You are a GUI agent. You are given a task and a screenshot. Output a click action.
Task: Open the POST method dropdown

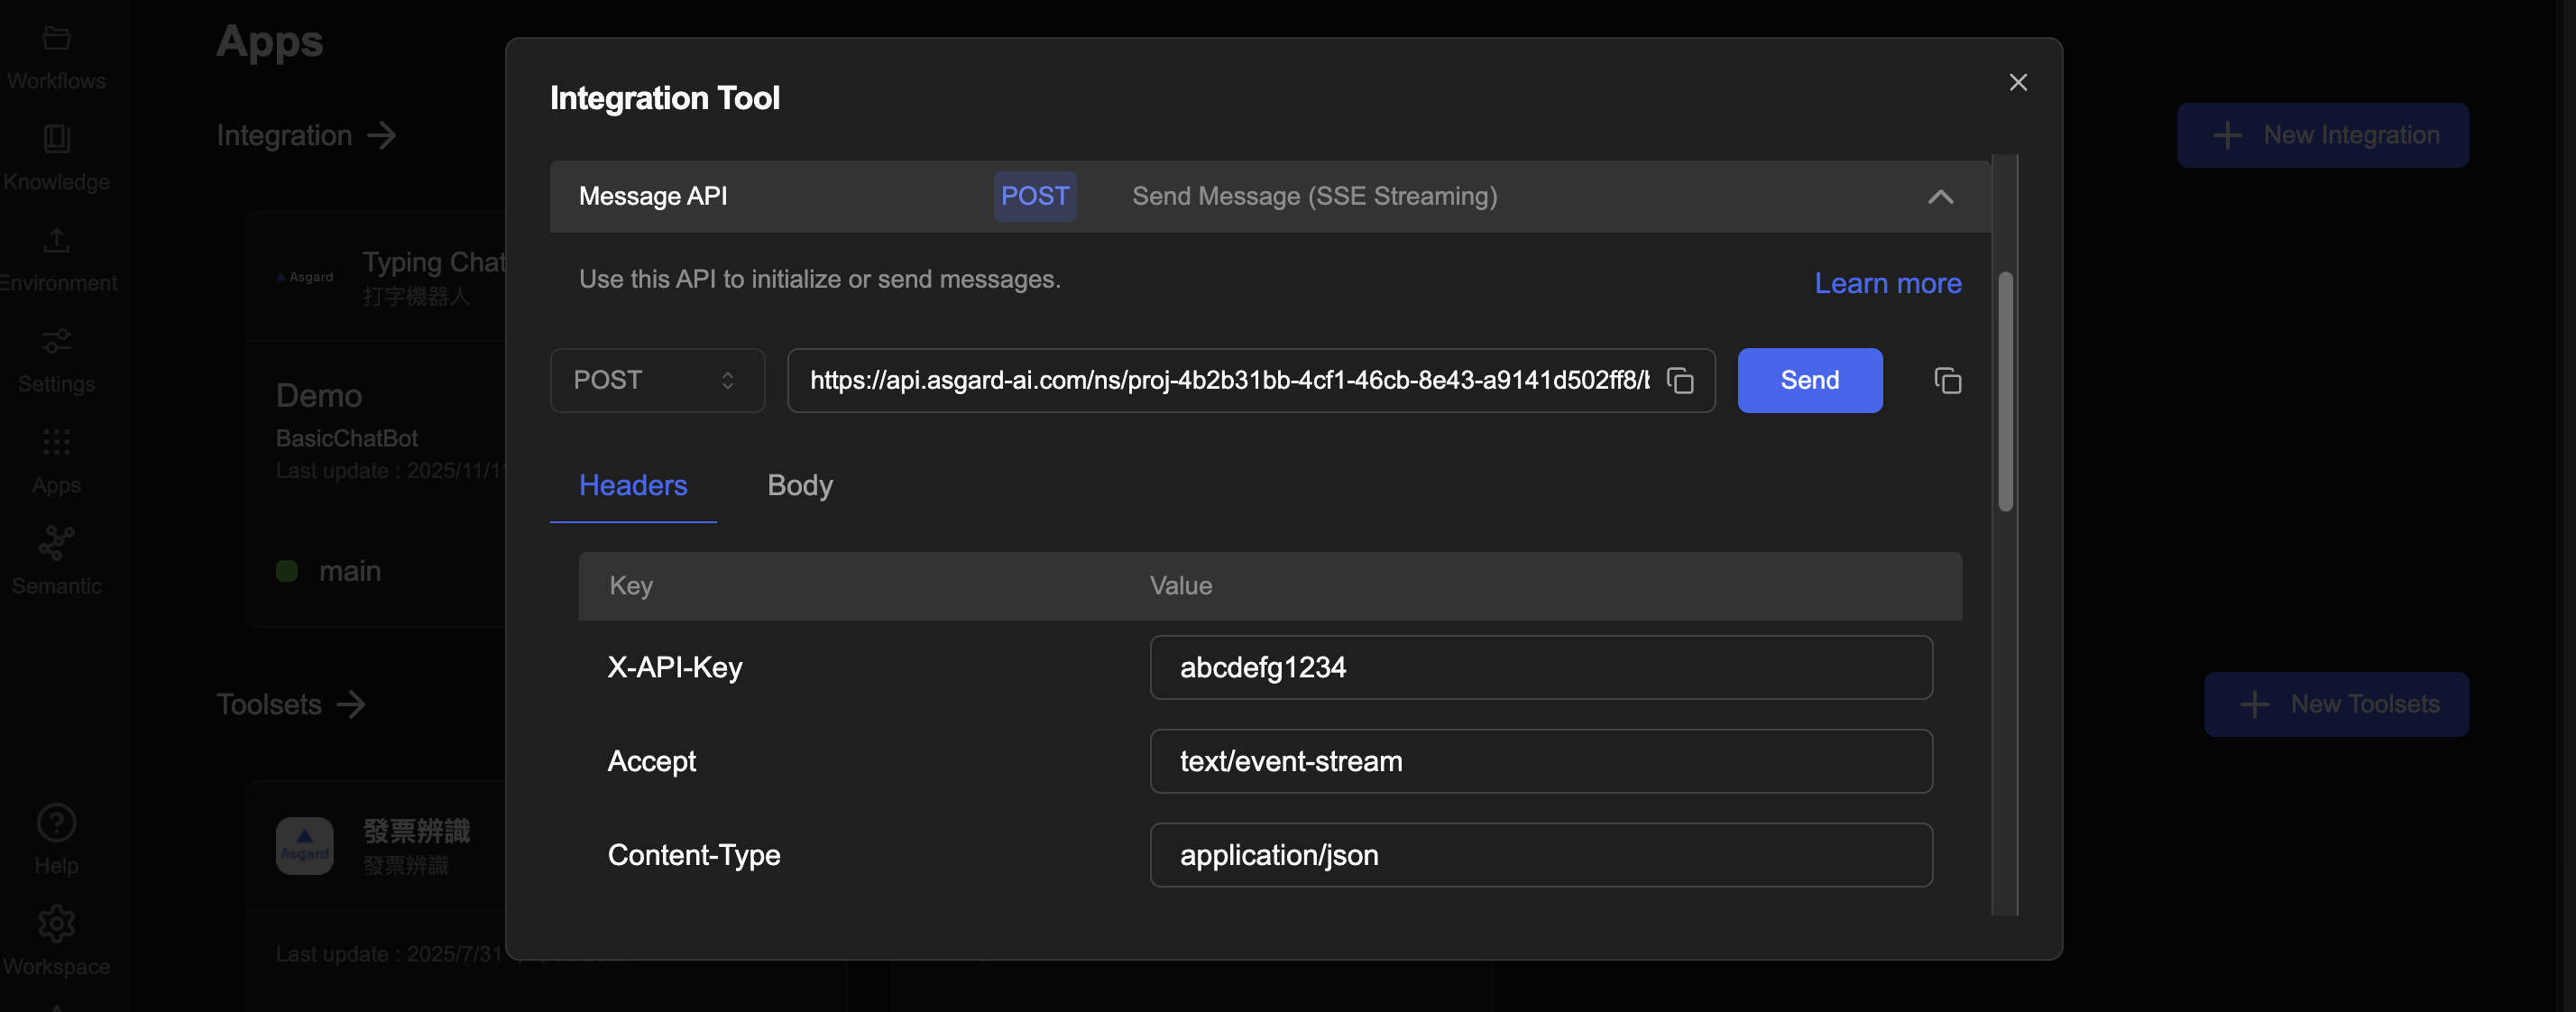click(x=657, y=381)
